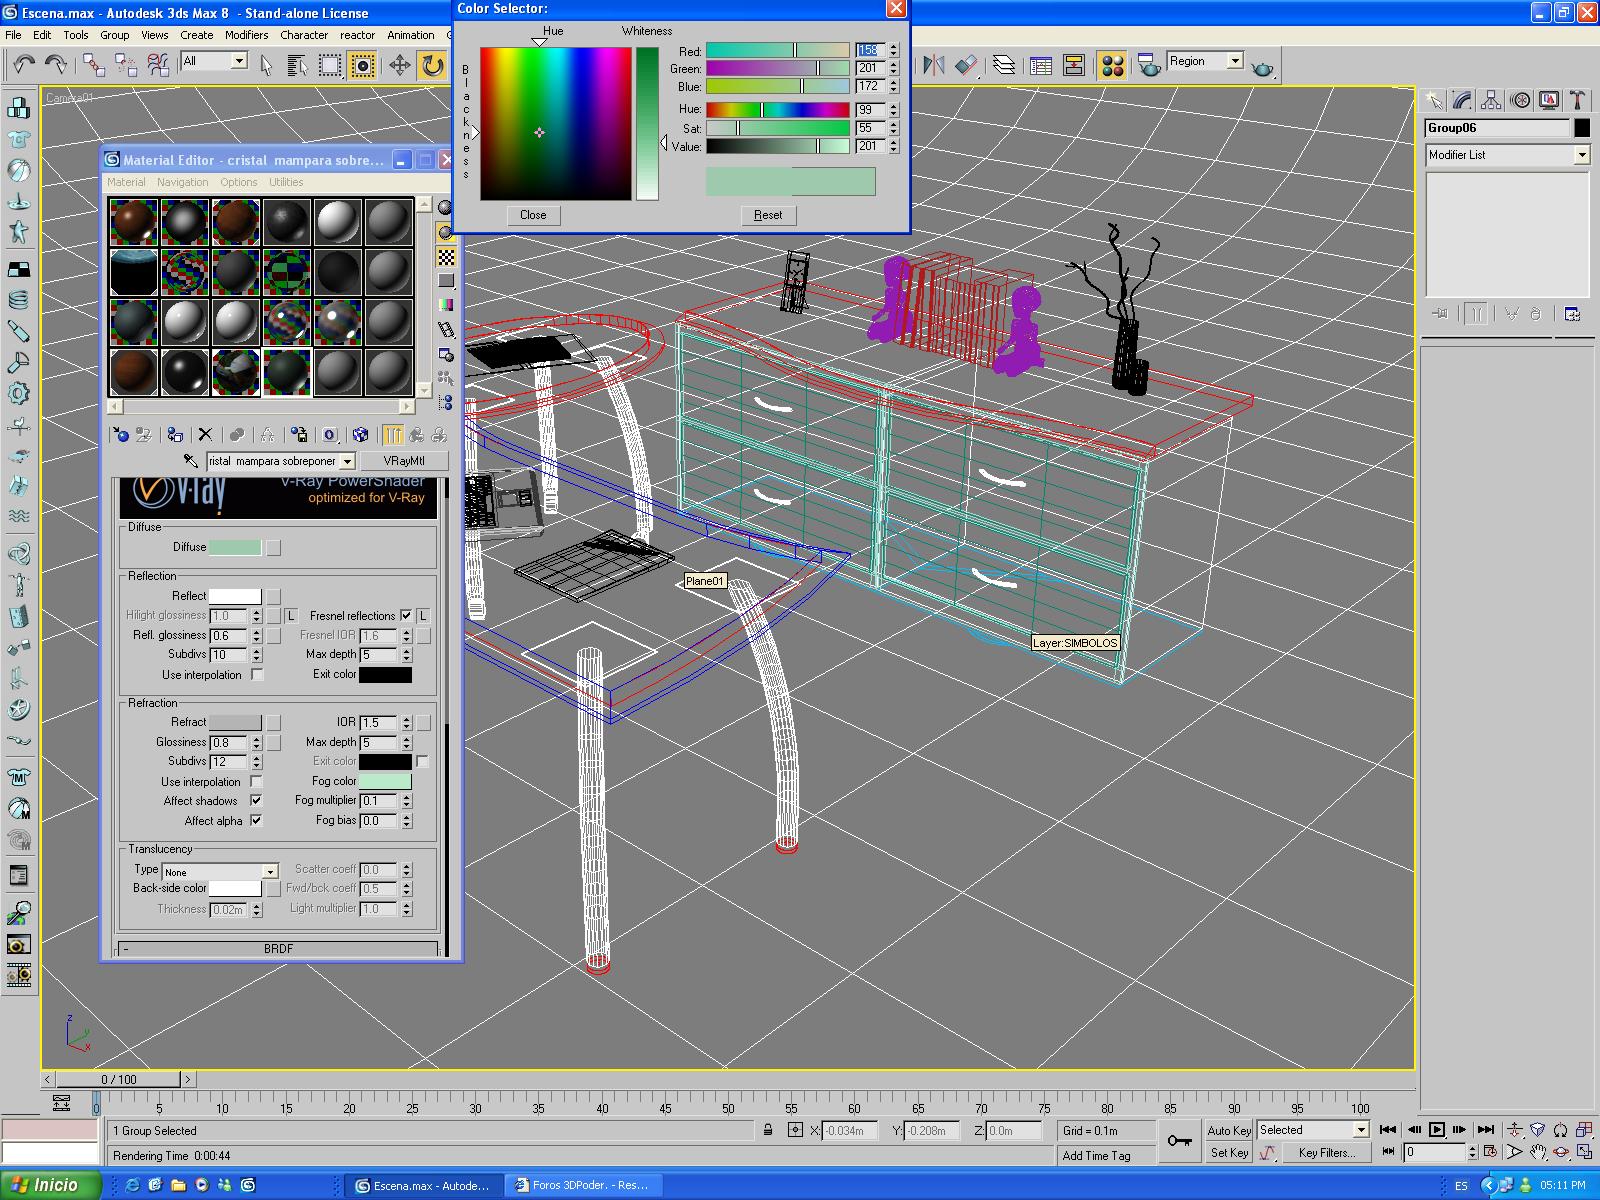1600x1200 pixels.
Task: Toggle Fresnel reflections checkbox
Action: click(x=406, y=616)
